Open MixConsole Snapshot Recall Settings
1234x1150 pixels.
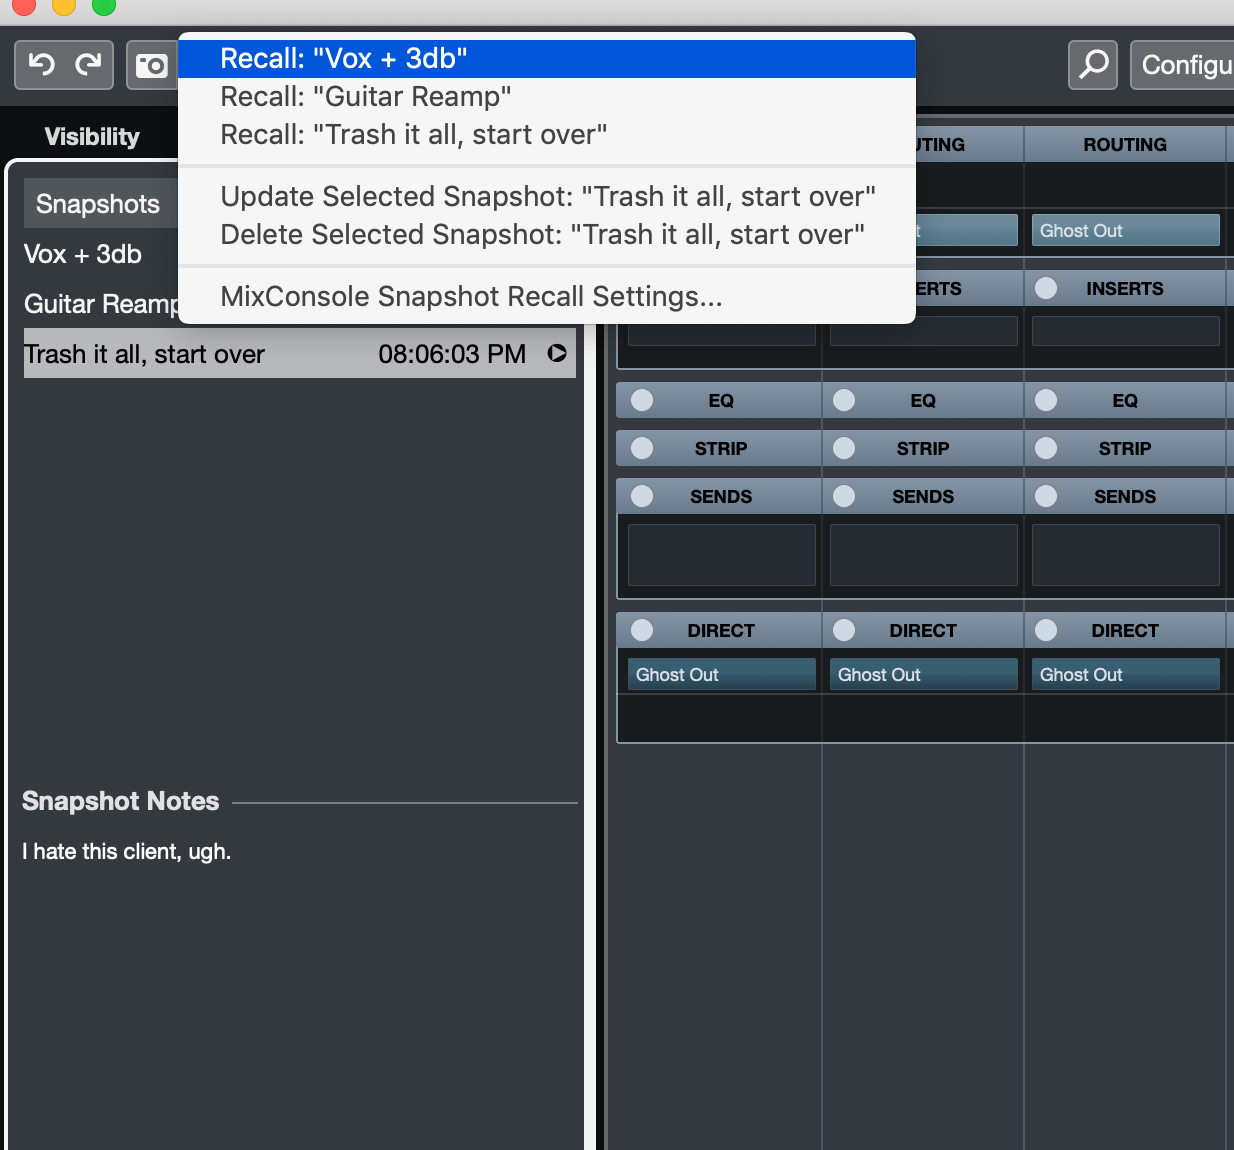pyautogui.click(x=471, y=296)
